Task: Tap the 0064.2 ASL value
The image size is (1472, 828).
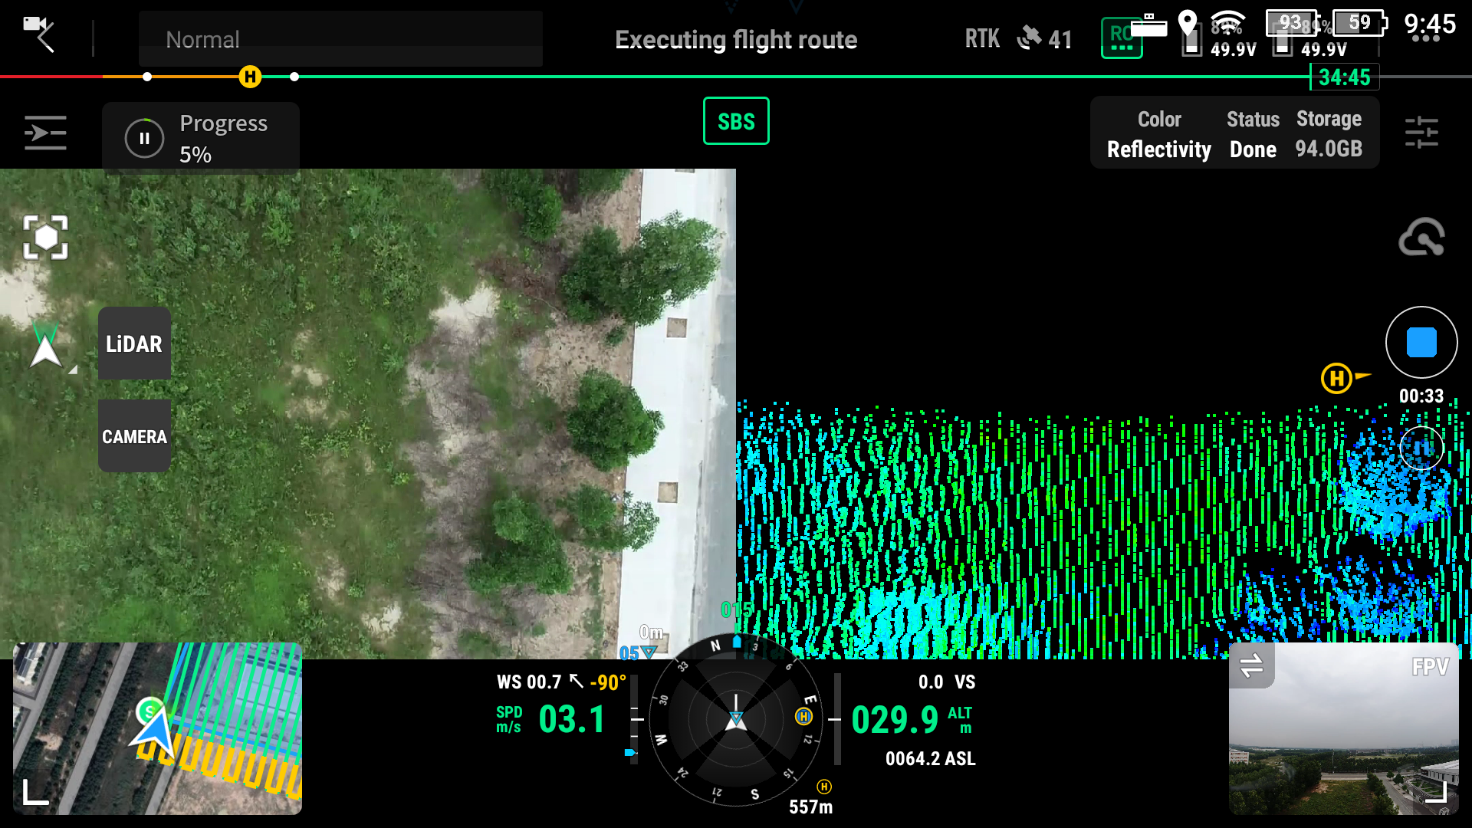Action: pyautogui.click(x=930, y=759)
